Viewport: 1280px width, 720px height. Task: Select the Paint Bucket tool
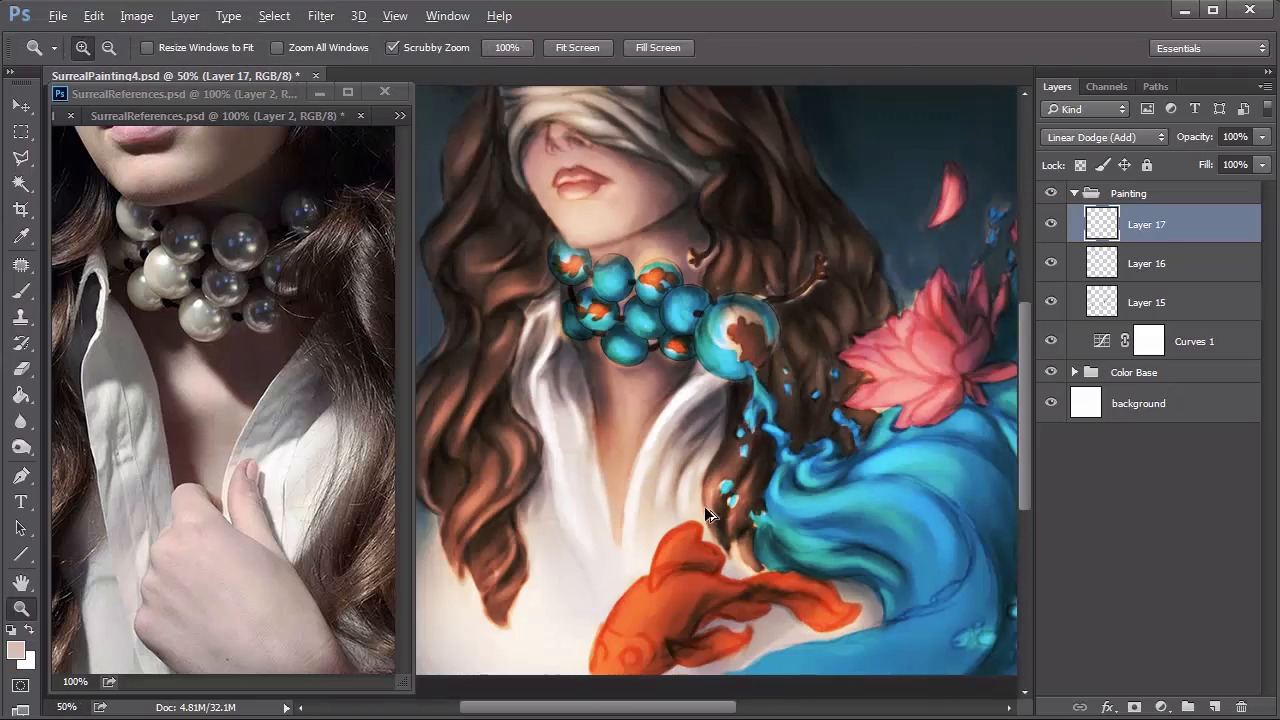pos(21,395)
